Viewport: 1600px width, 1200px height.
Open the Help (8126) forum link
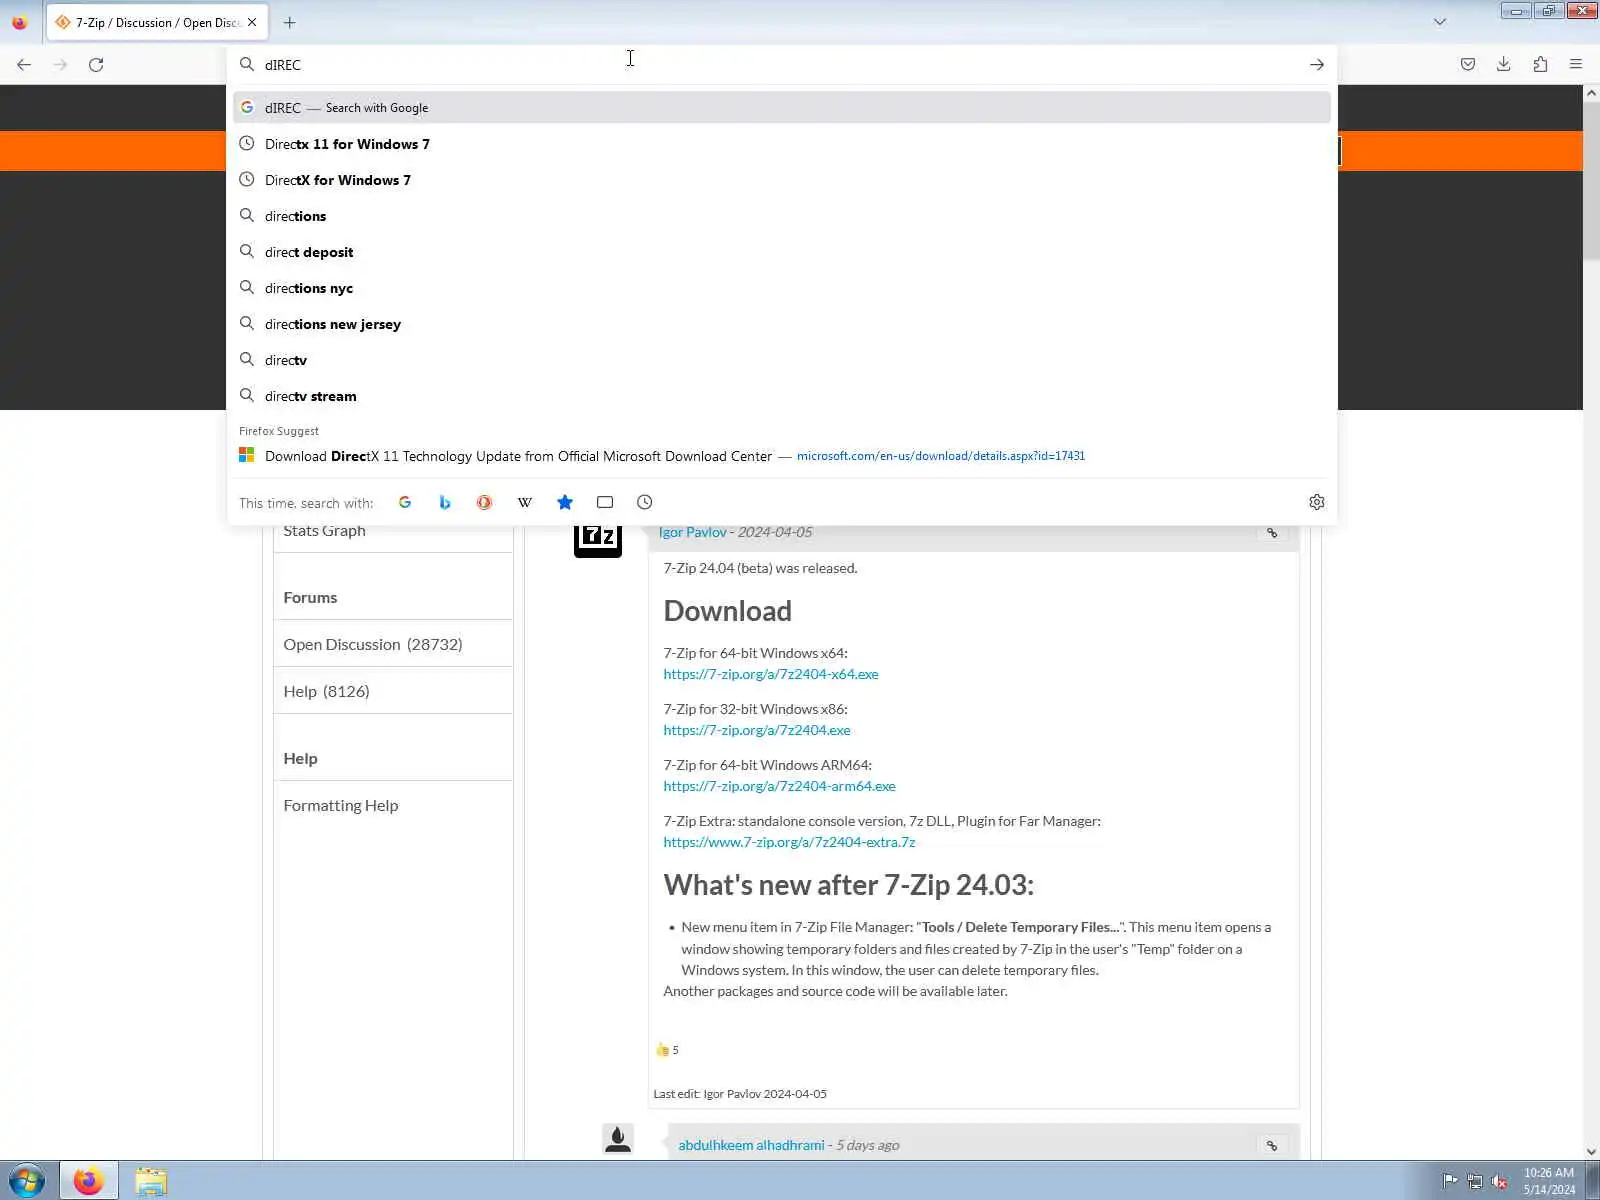(x=326, y=692)
